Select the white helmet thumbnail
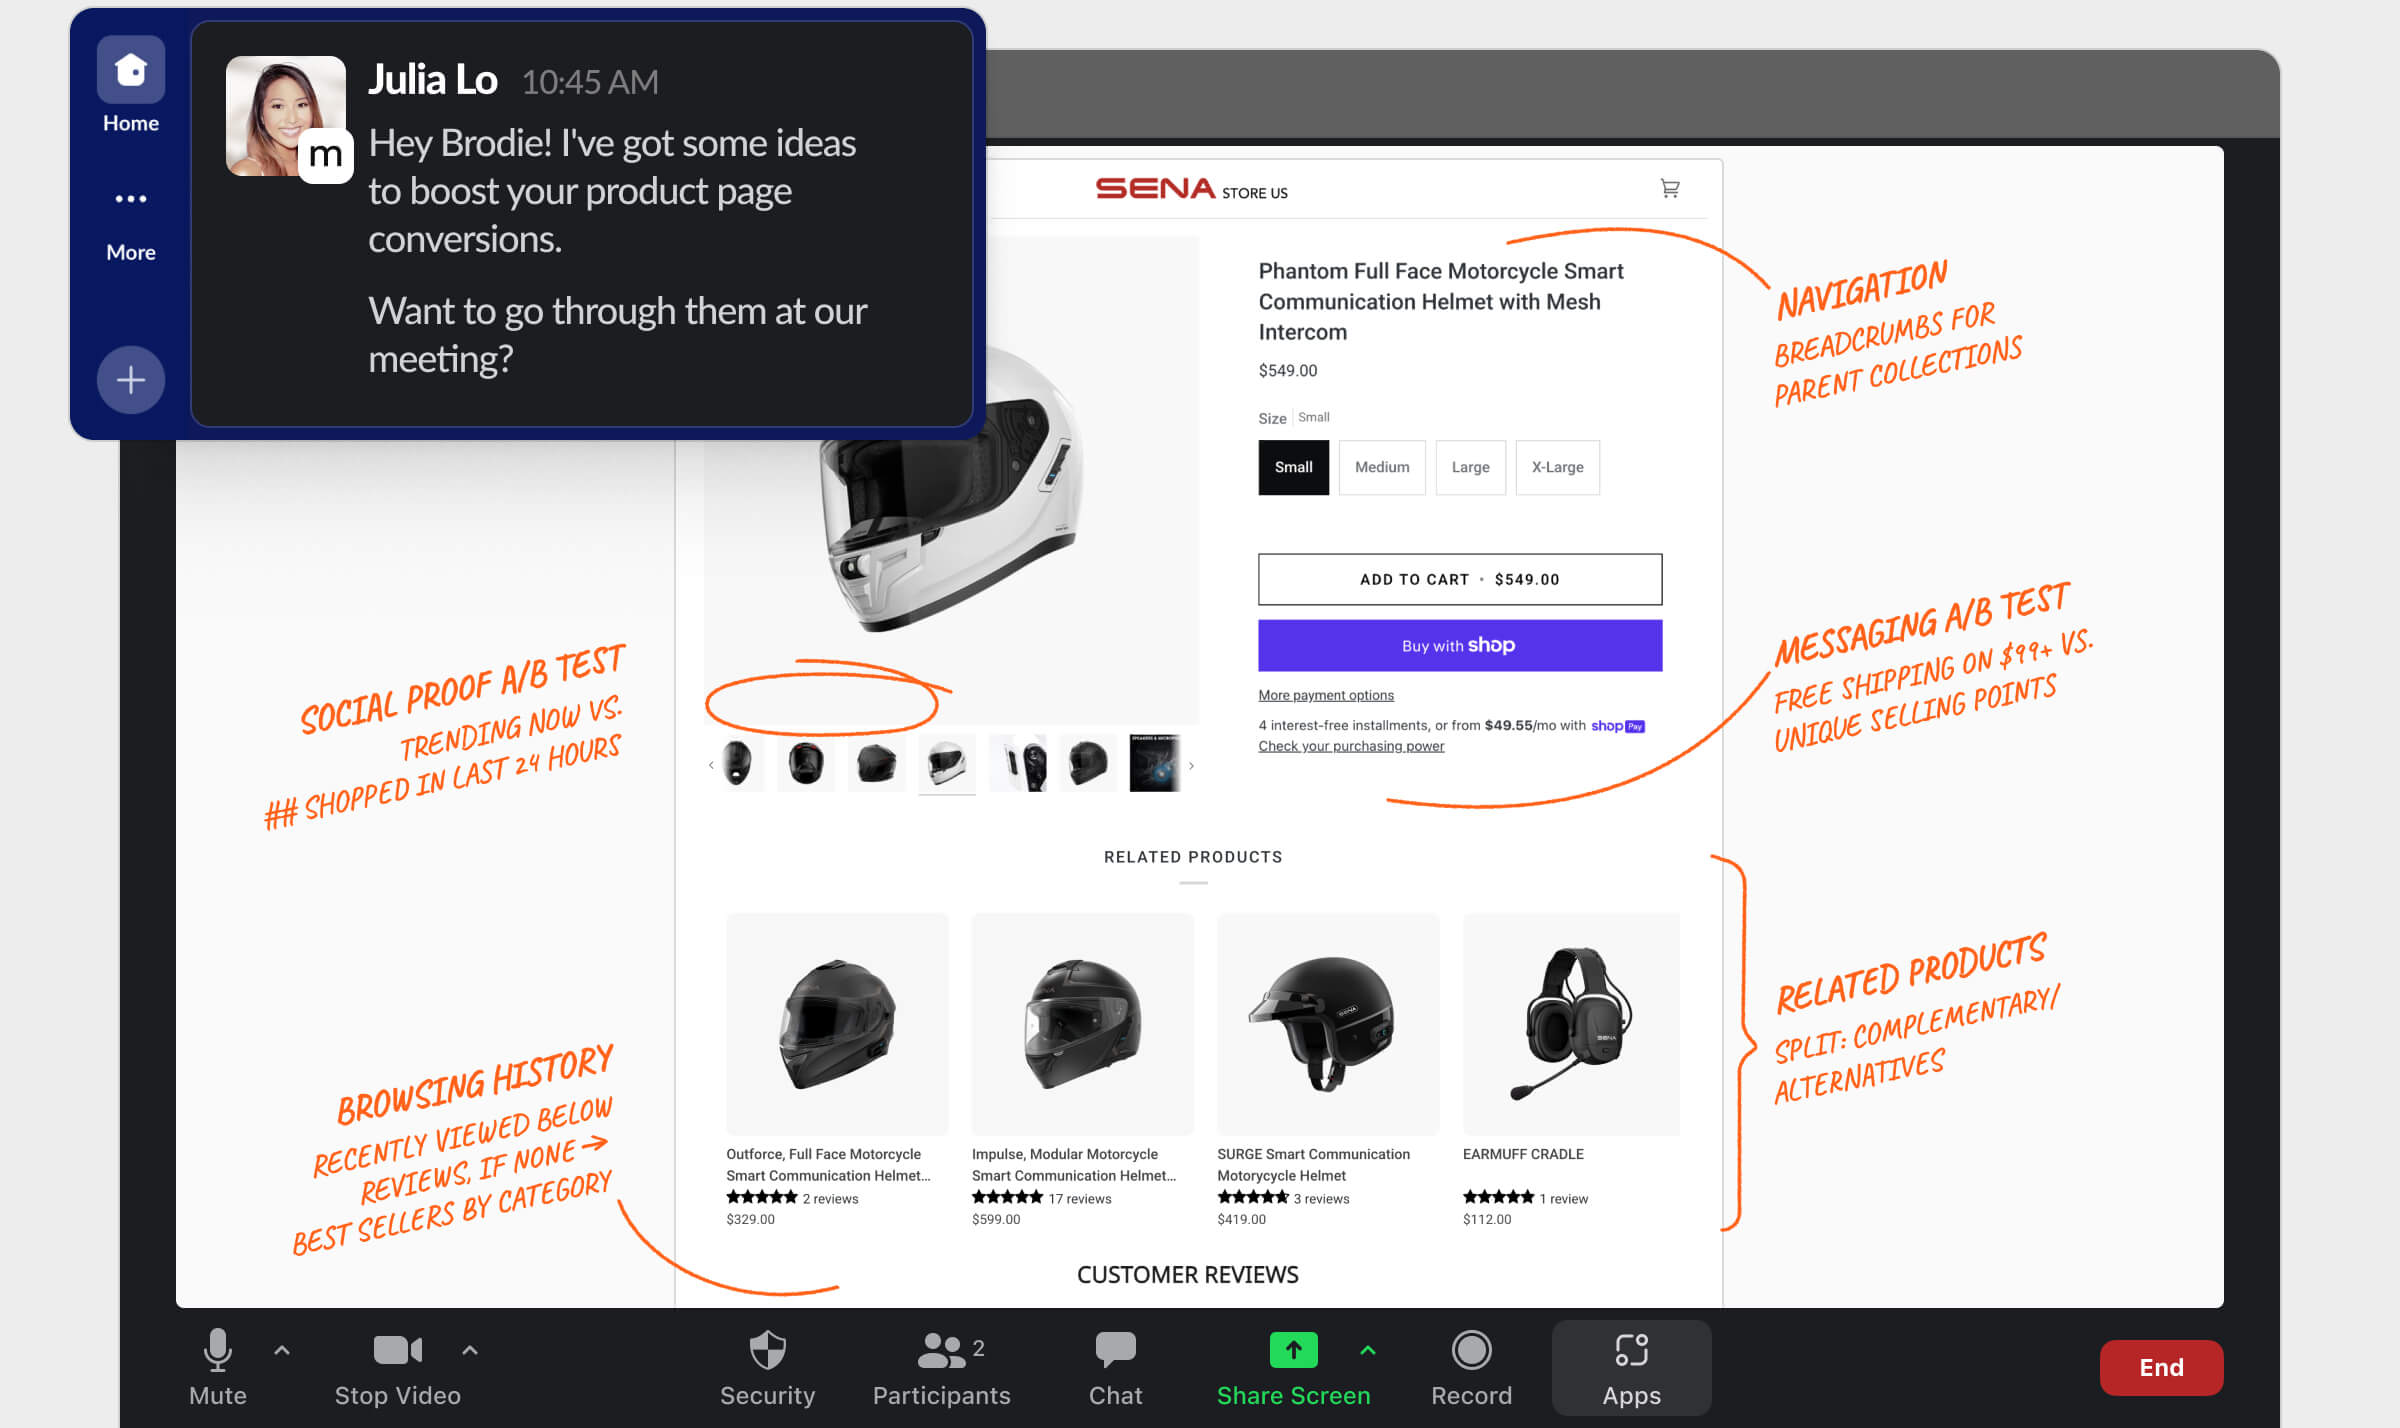Image resolution: width=2400 pixels, height=1428 pixels. coord(946,764)
